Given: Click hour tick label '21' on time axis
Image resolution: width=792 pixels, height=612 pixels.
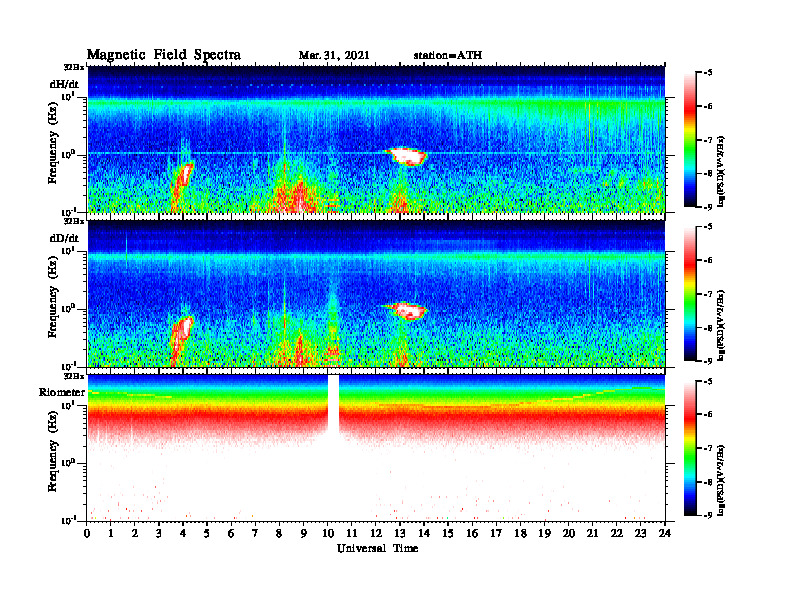Looking at the screenshot, I should (592, 533).
